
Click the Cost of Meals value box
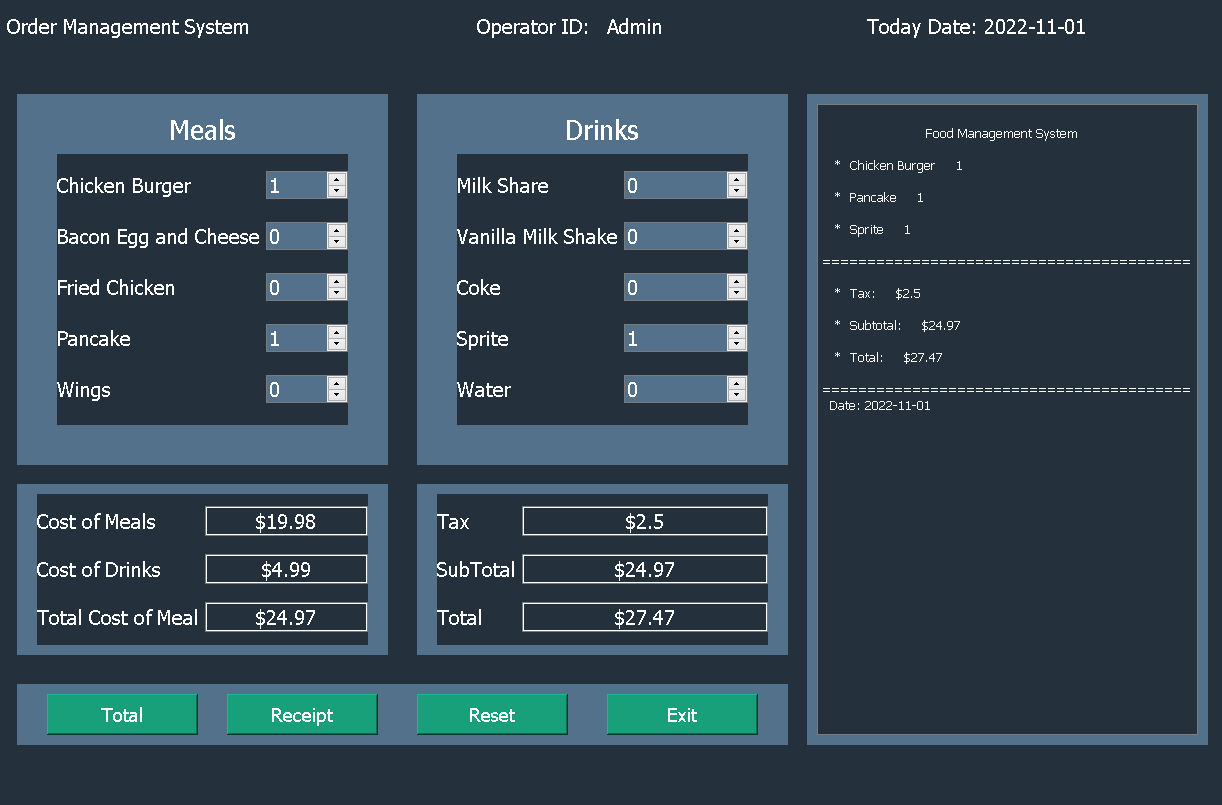286,521
